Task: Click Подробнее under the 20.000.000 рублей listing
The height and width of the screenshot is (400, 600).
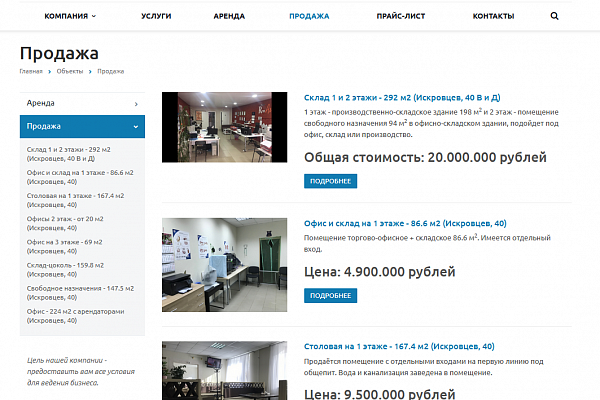Action: [x=331, y=181]
